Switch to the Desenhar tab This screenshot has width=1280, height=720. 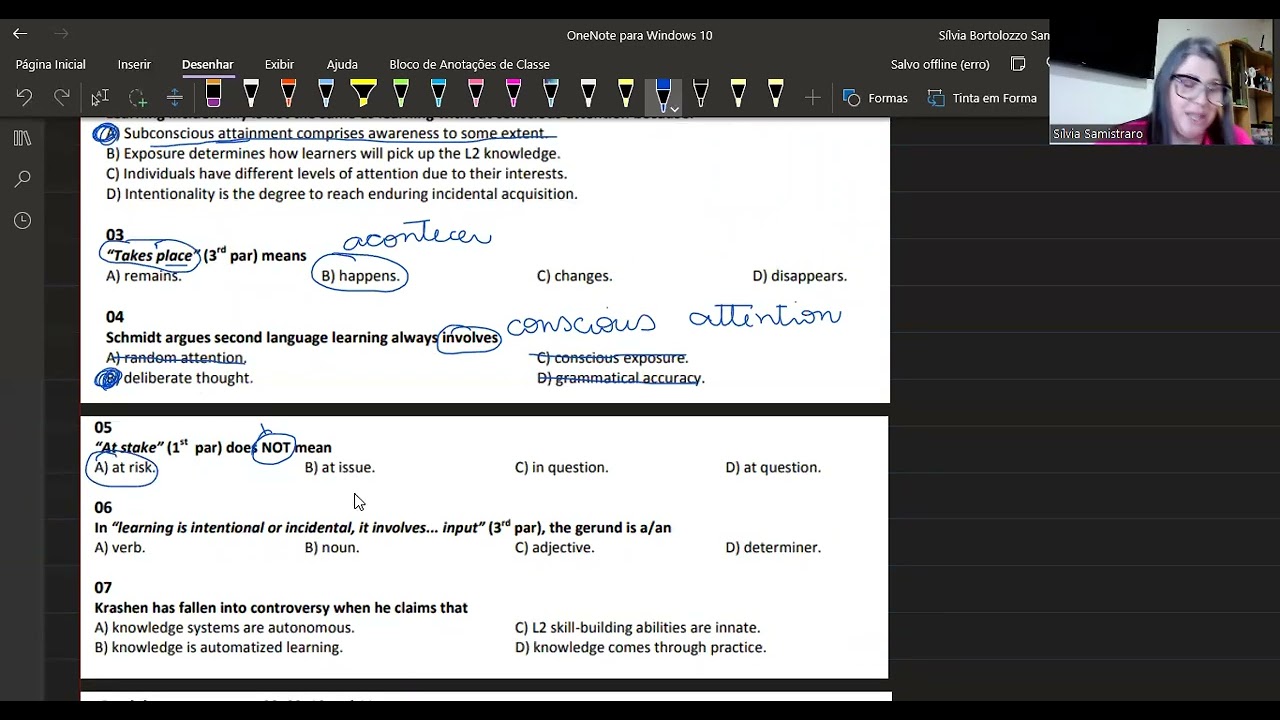pyautogui.click(x=207, y=64)
